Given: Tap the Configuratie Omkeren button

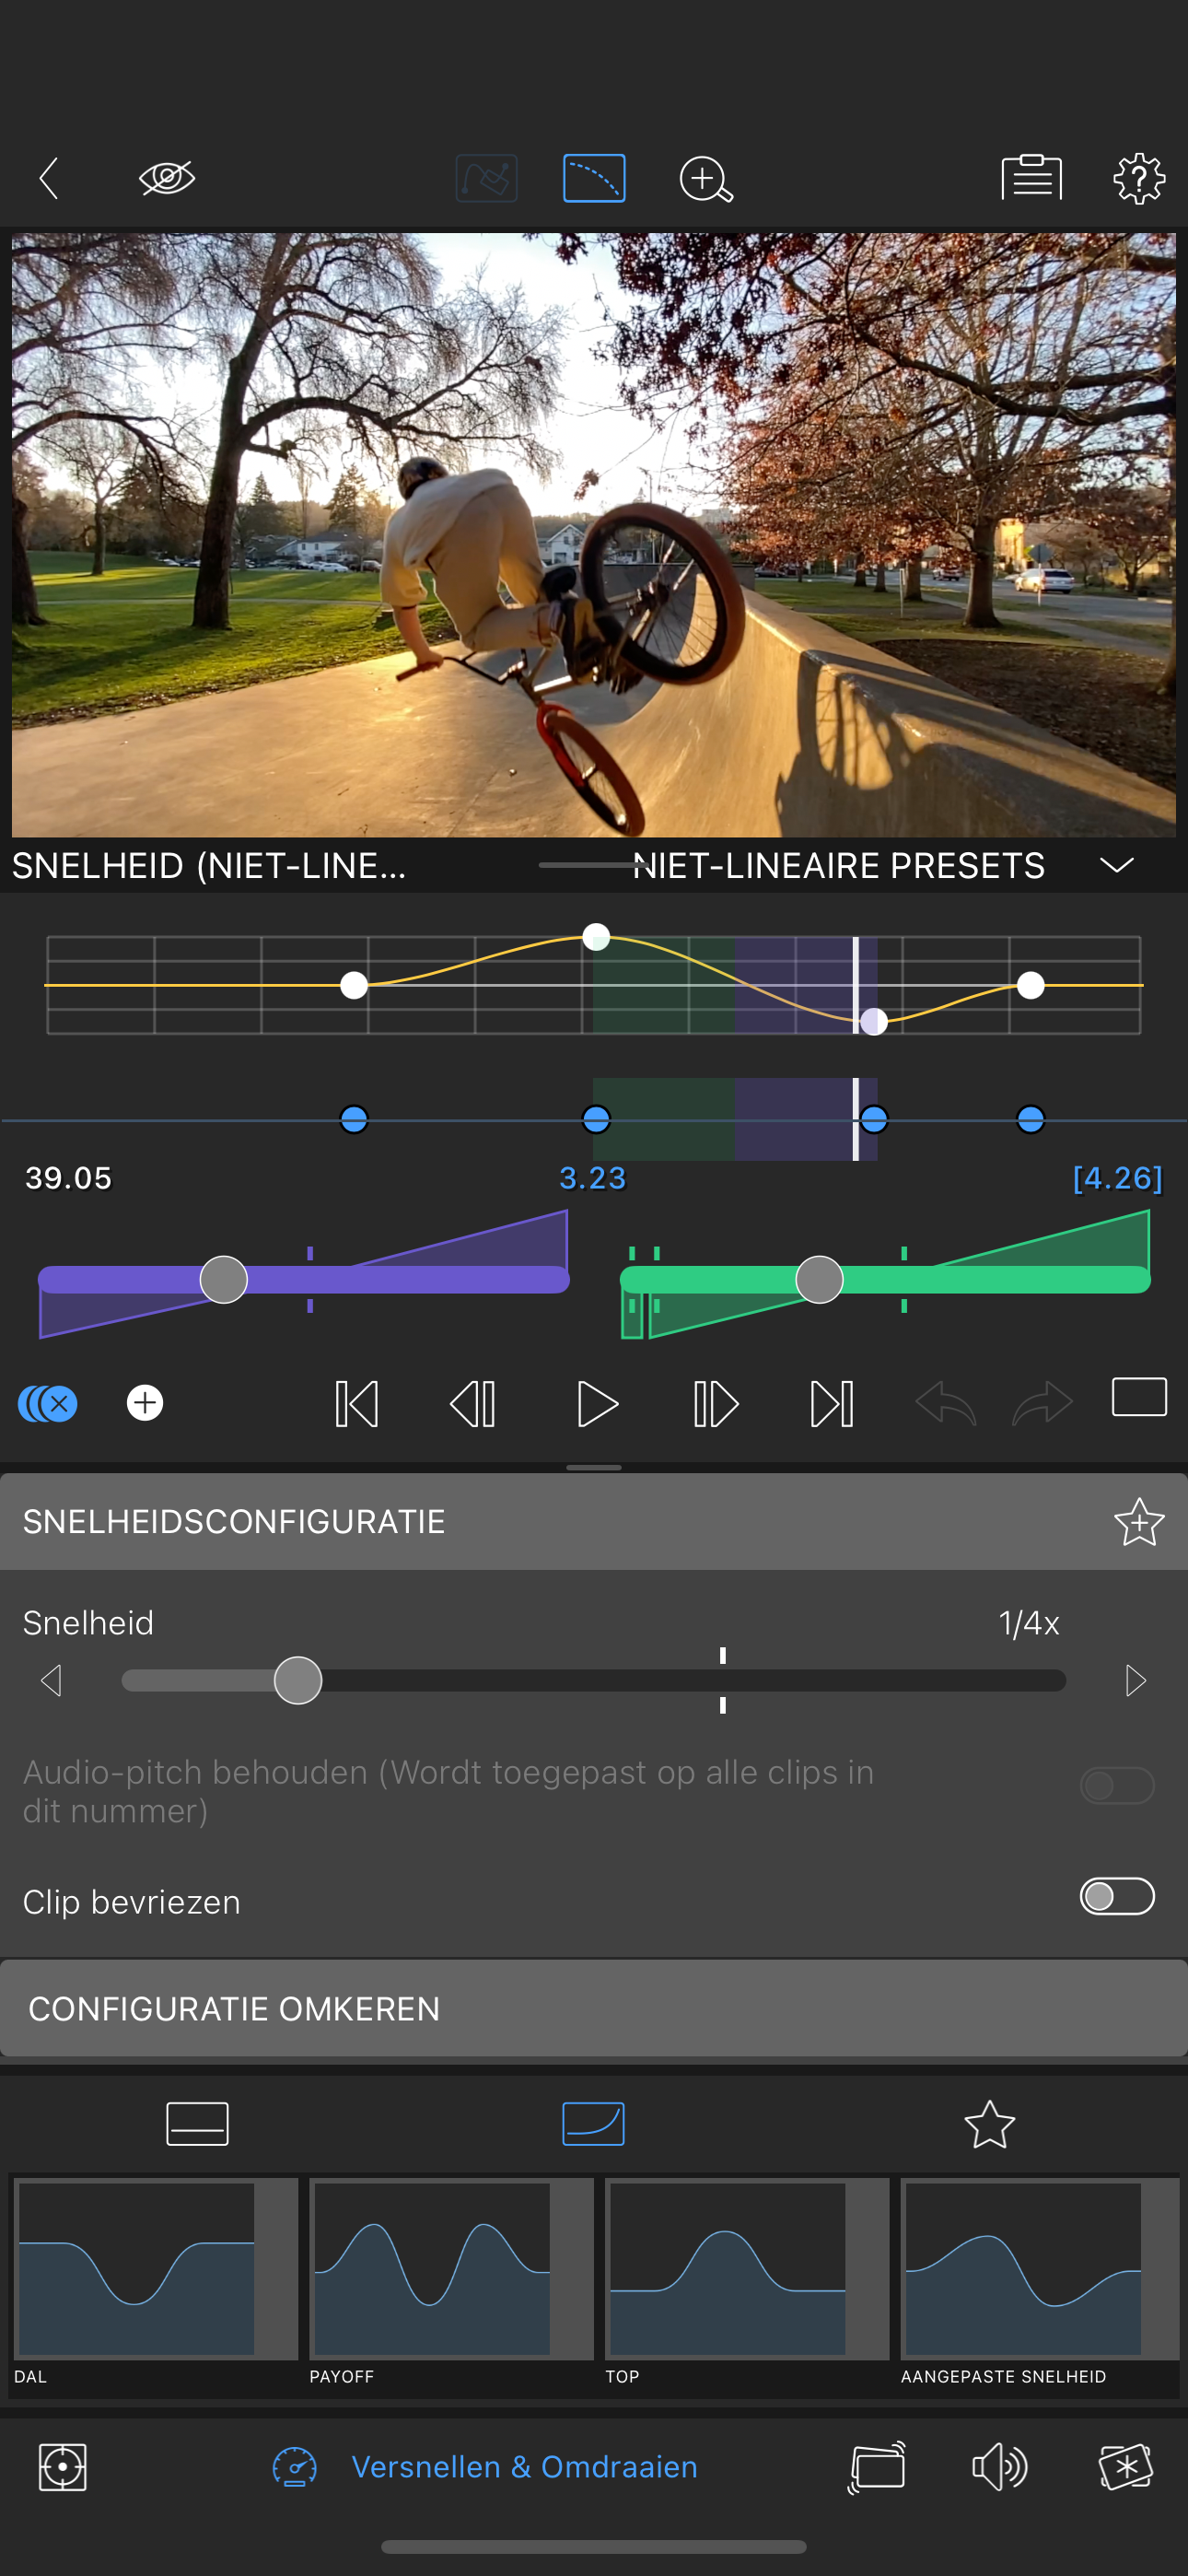Looking at the screenshot, I should point(594,2008).
